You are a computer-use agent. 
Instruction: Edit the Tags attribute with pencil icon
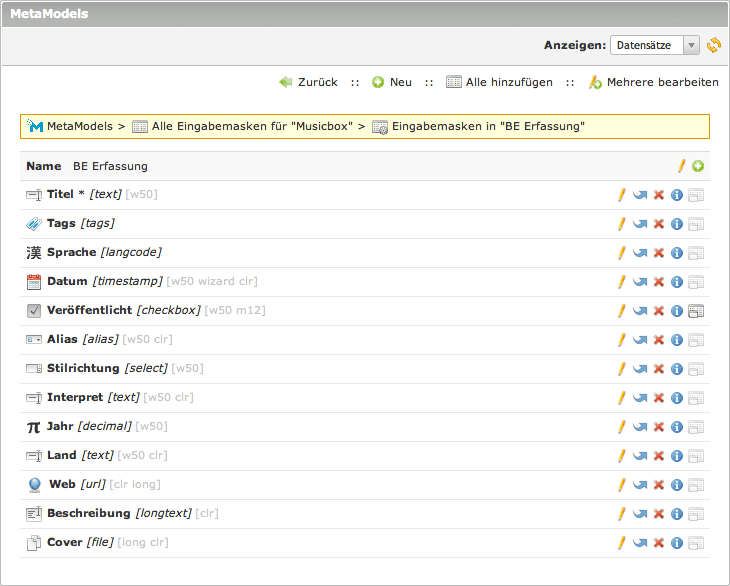point(622,224)
